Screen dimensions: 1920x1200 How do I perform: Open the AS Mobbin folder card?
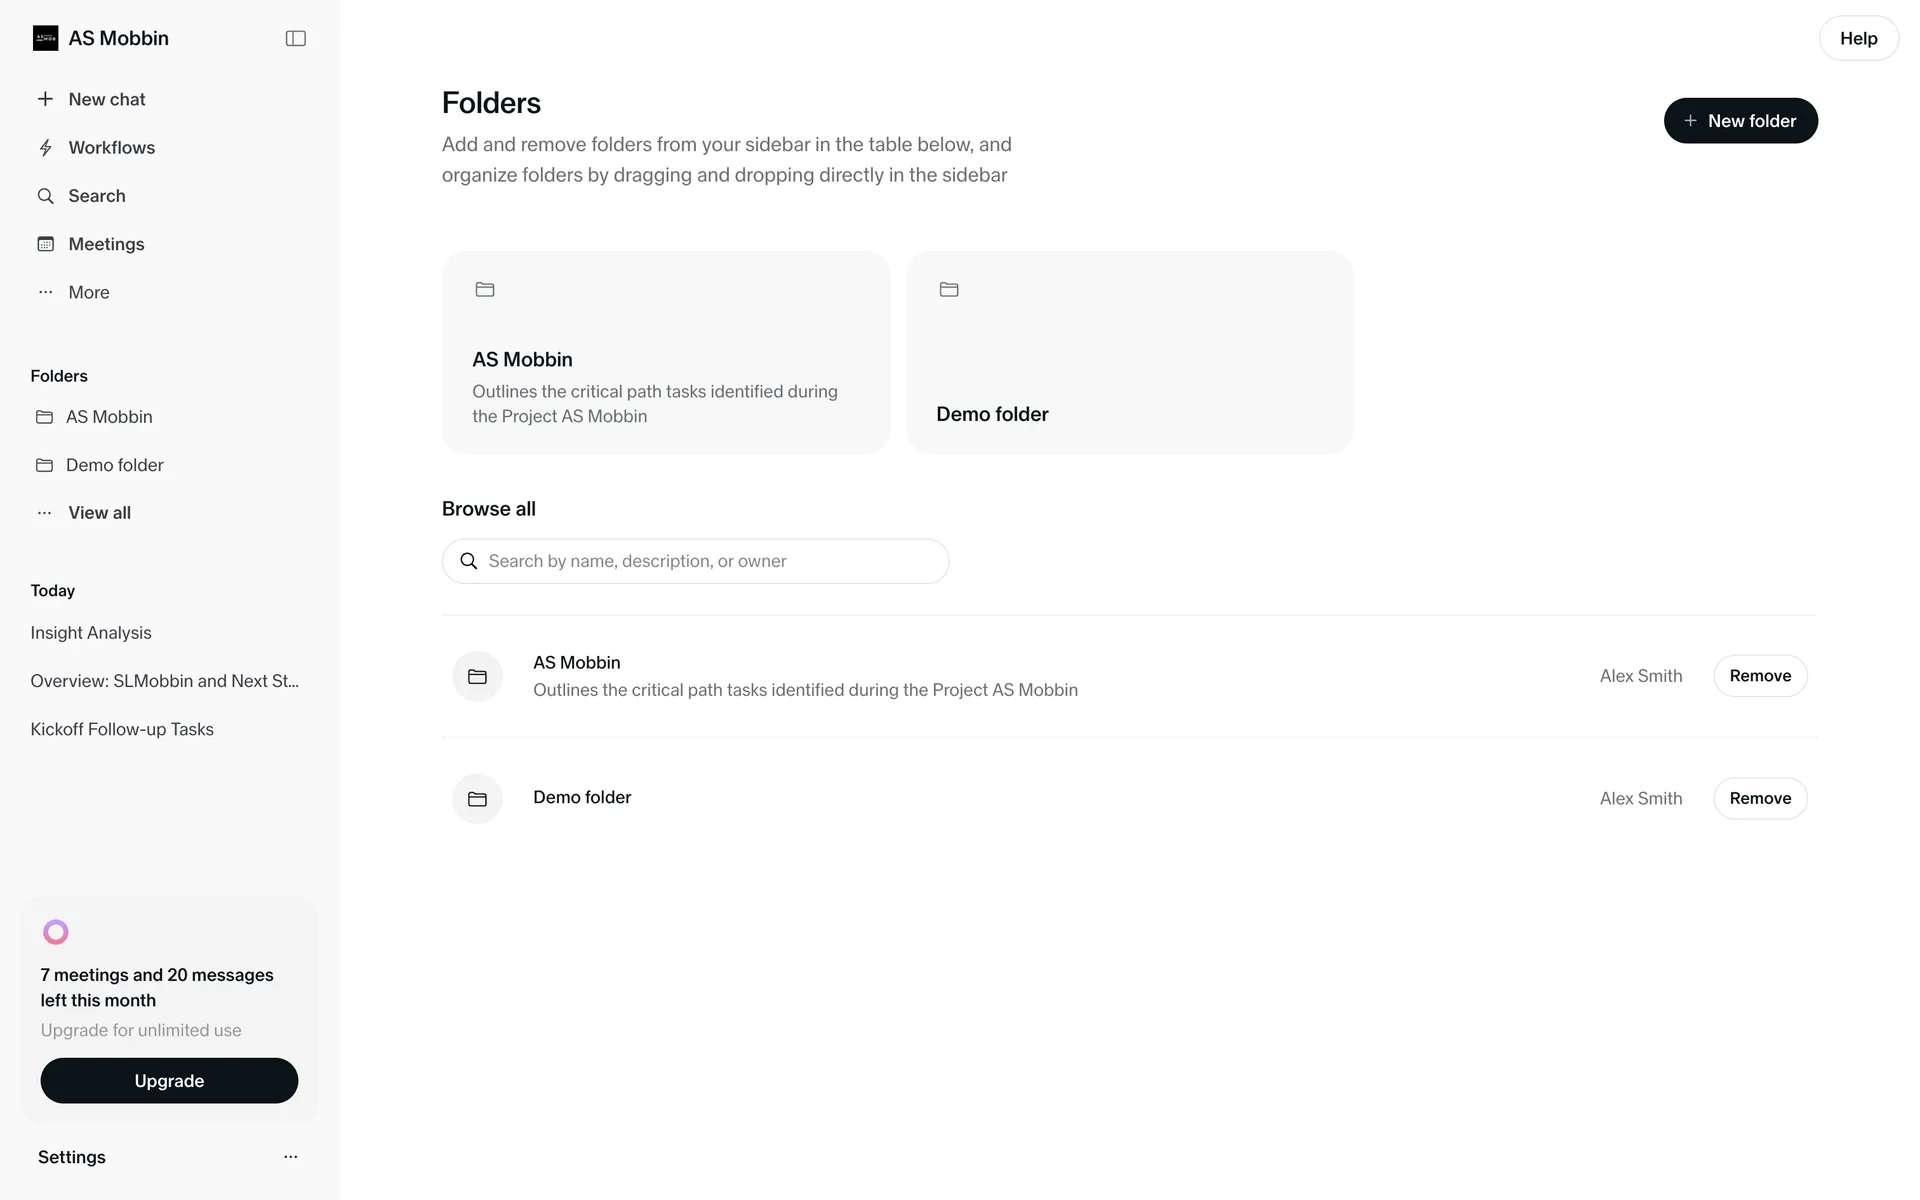pos(666,352)
